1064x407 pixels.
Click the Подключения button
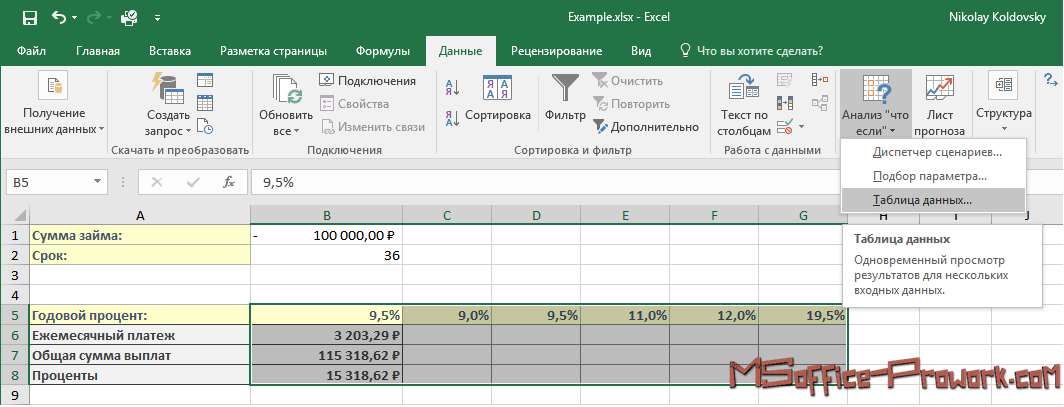367,81
